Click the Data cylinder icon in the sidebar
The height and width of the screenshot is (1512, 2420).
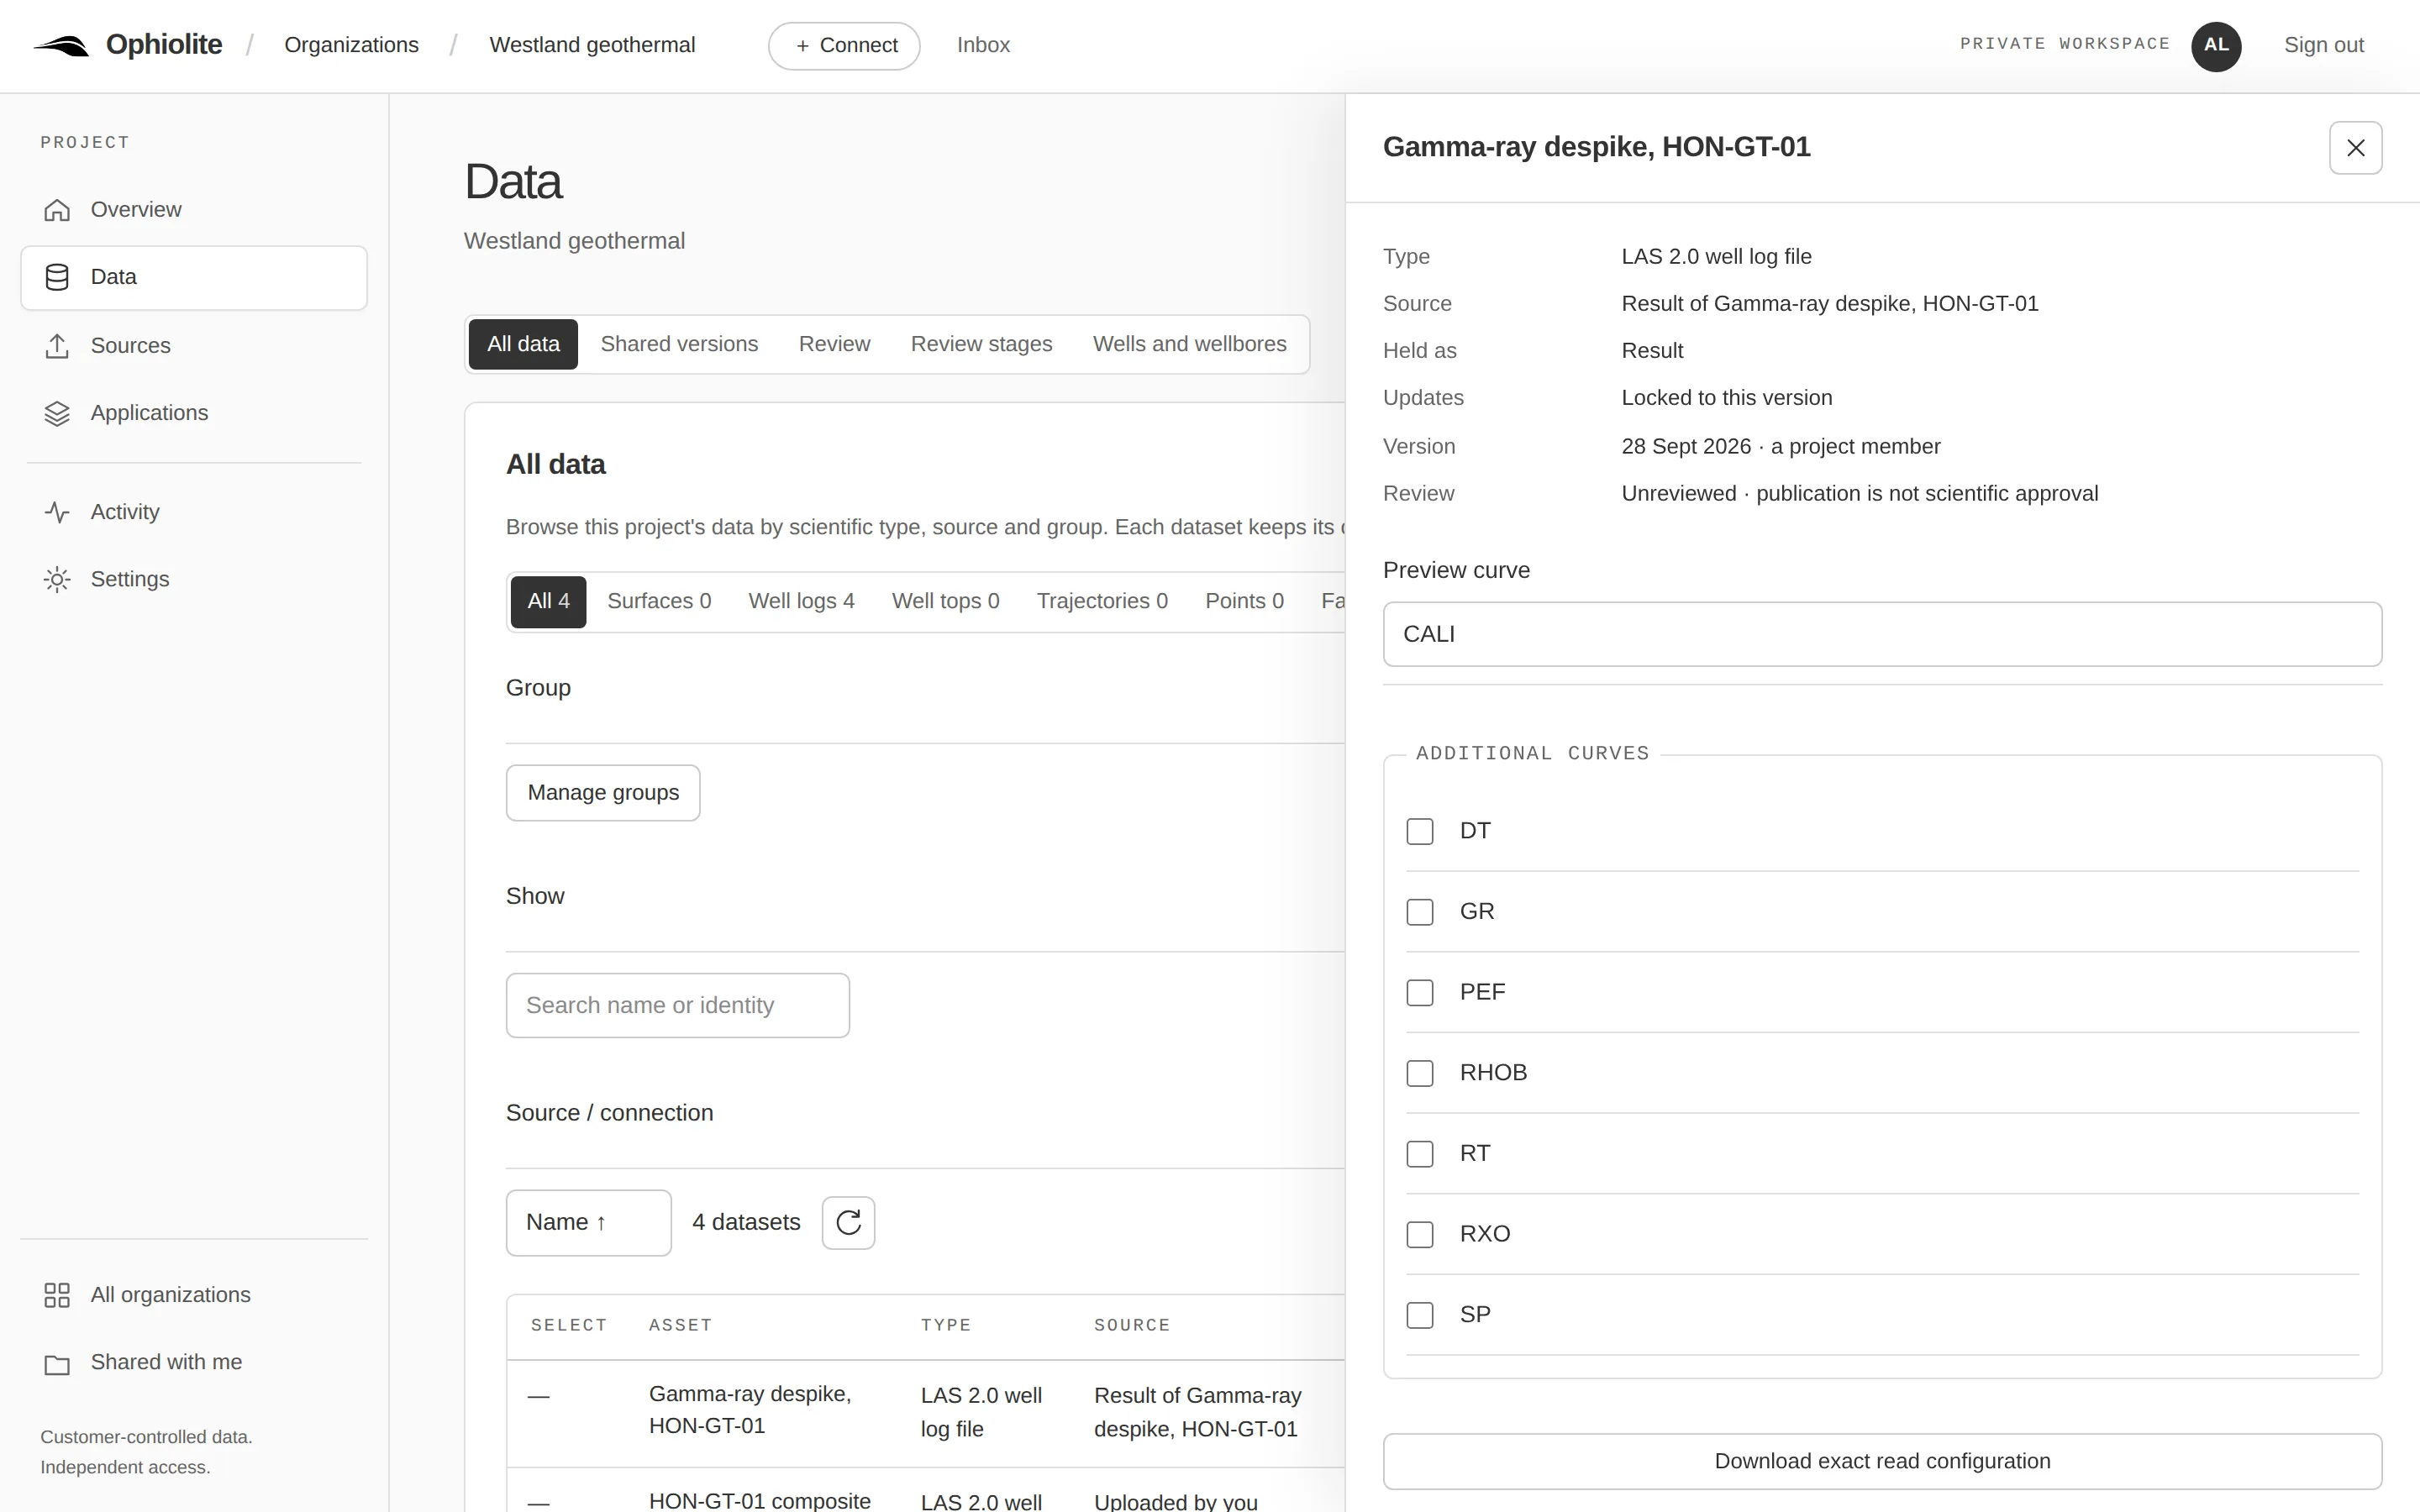[x=57, y=277]
